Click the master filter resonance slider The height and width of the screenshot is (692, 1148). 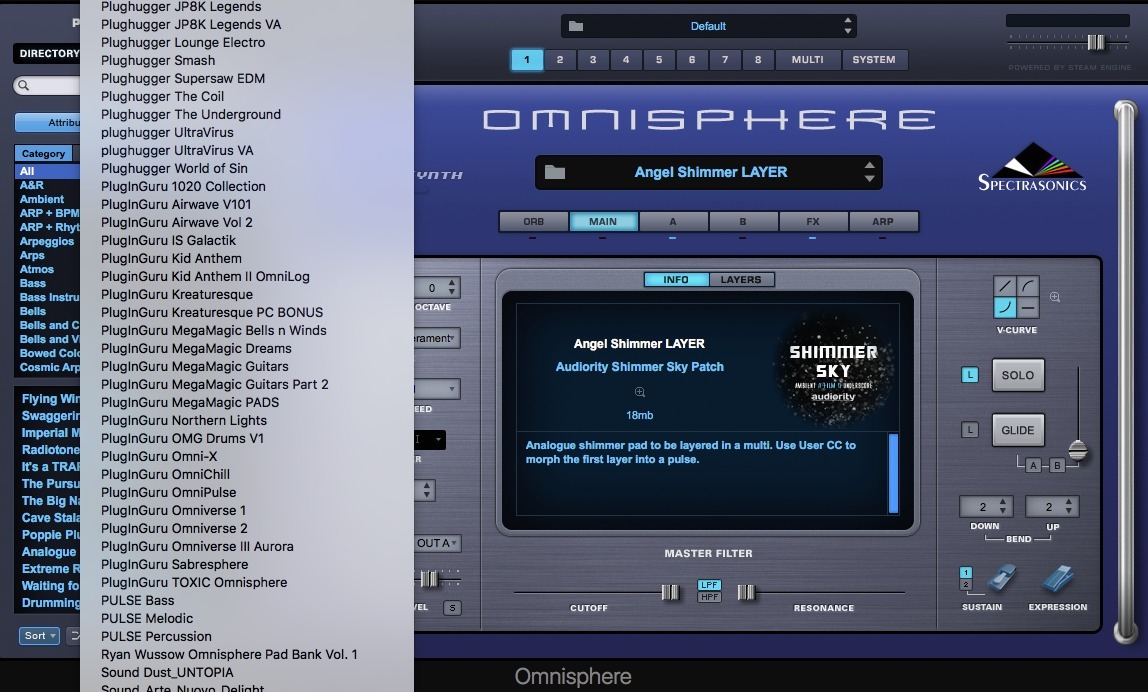[x=745, y=592]
